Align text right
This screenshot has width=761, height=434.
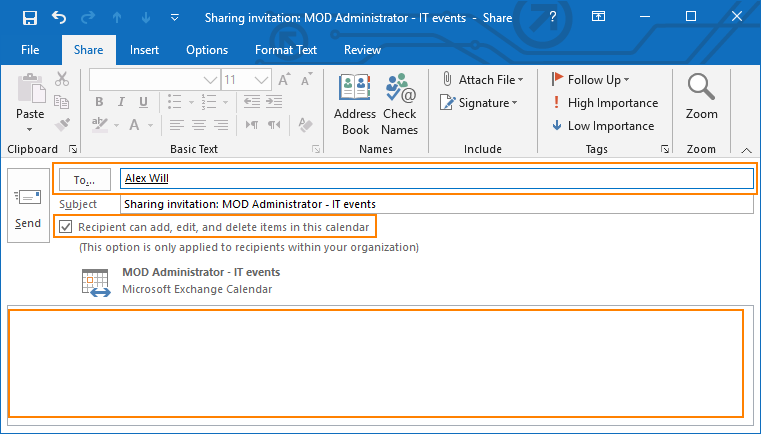[x=221, y=125]
